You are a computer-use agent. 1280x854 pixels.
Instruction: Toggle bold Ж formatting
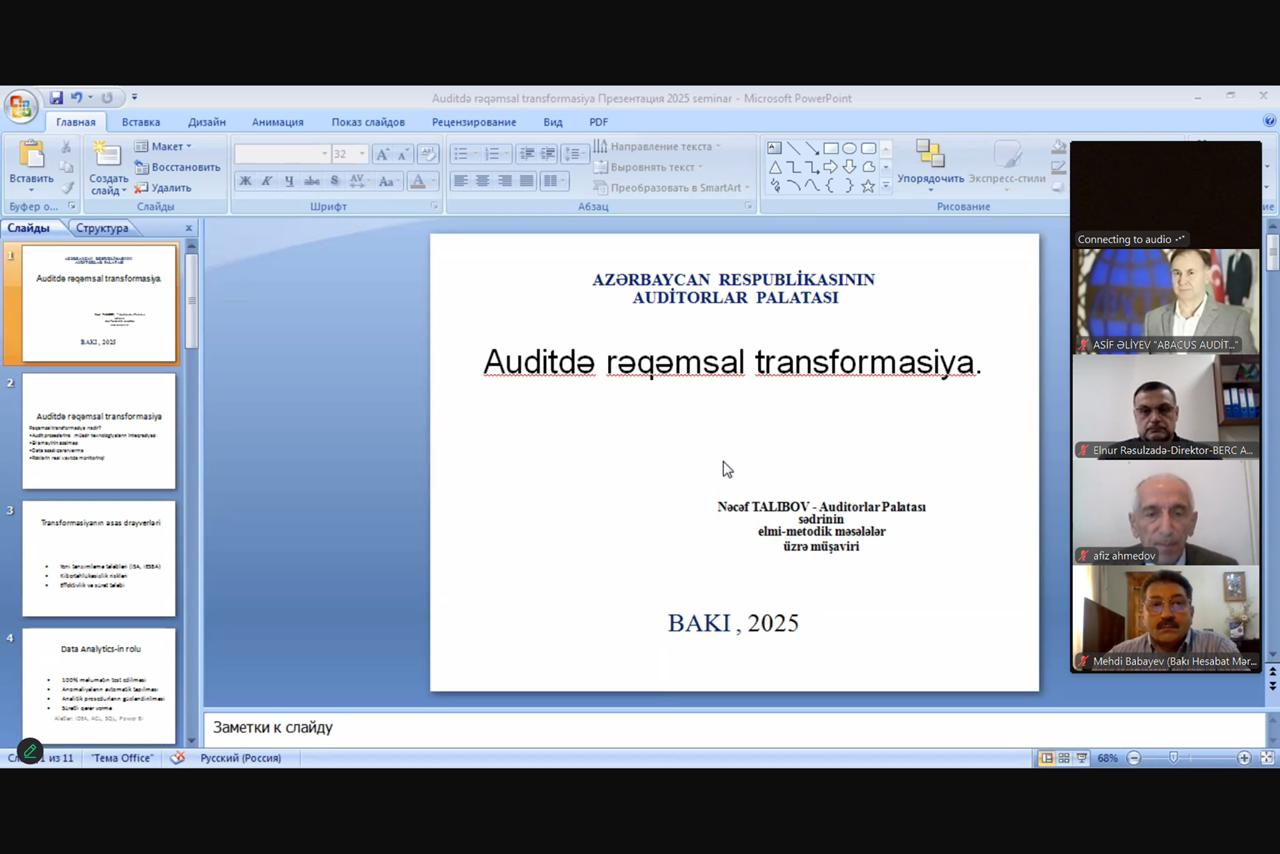click(x=245, y=181)
